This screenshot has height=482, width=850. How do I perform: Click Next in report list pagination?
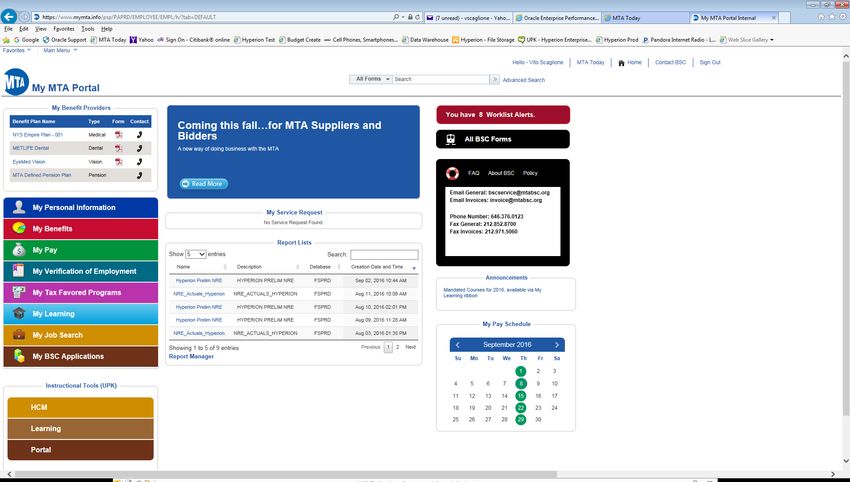tap(411, 347)
